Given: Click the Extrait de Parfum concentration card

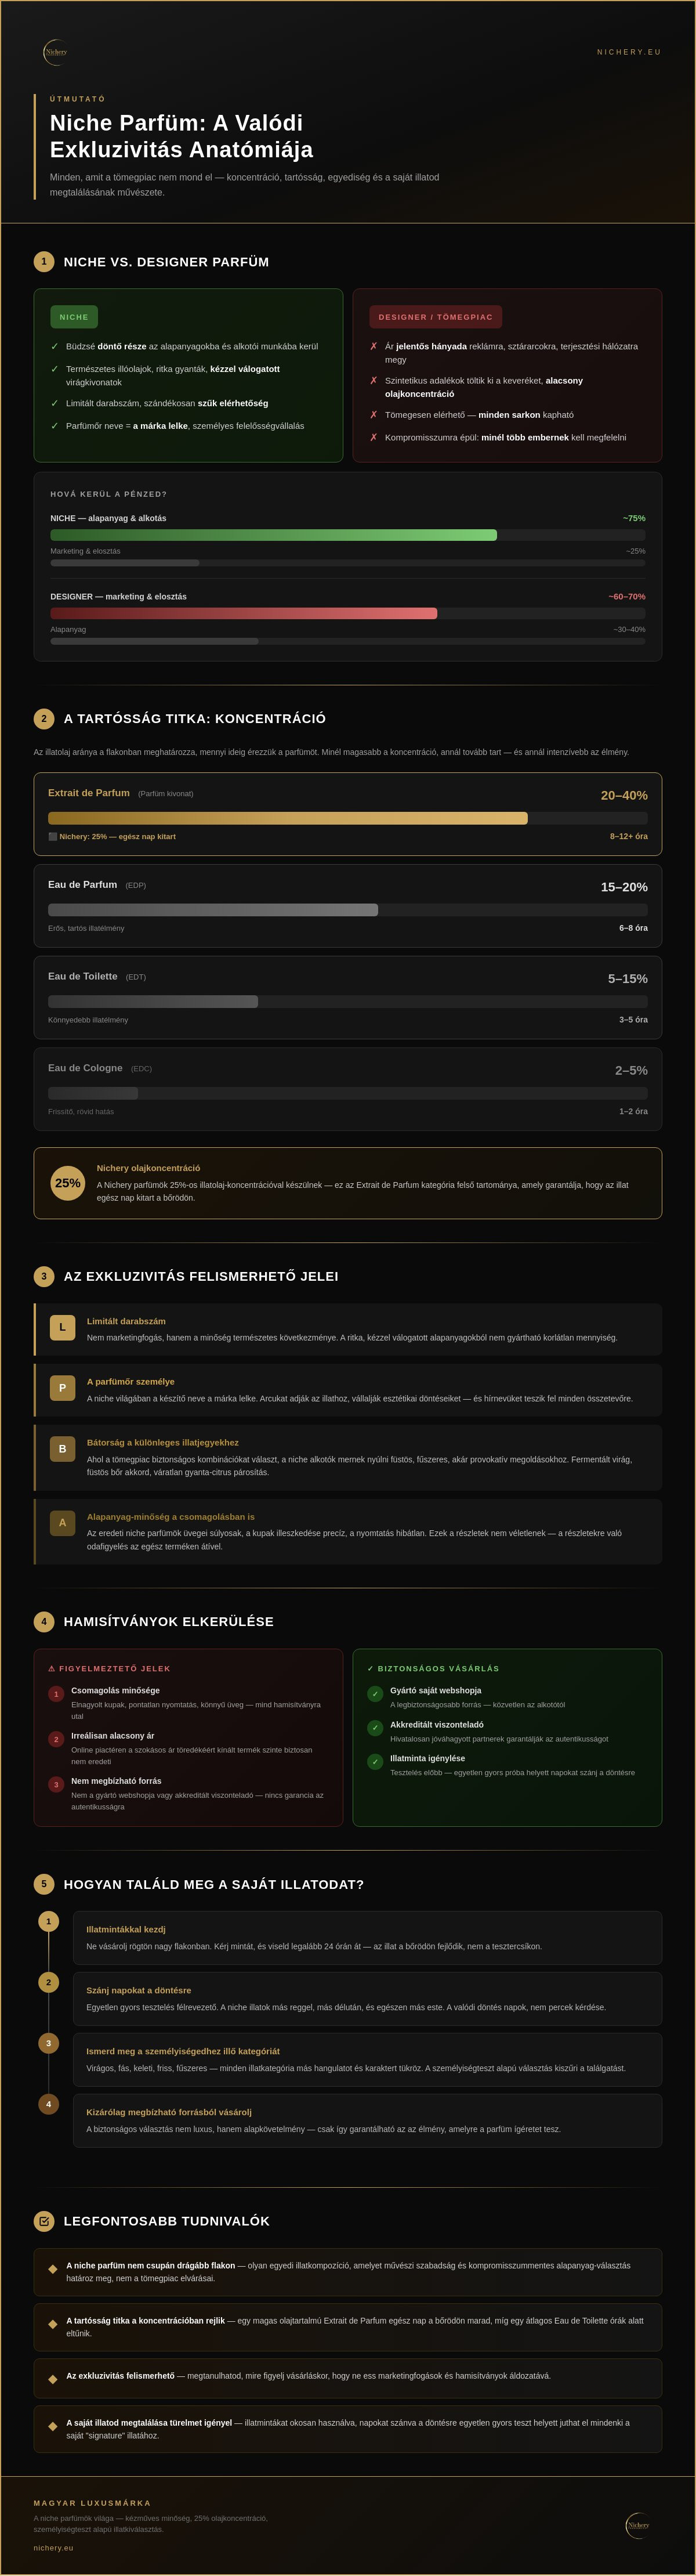Looking at the screenshot, I should (348, 814).
